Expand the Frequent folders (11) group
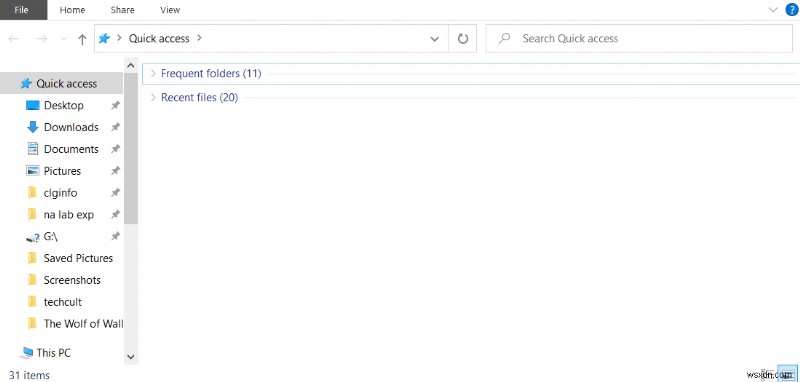800x382 pixels. tap(153, 73)
